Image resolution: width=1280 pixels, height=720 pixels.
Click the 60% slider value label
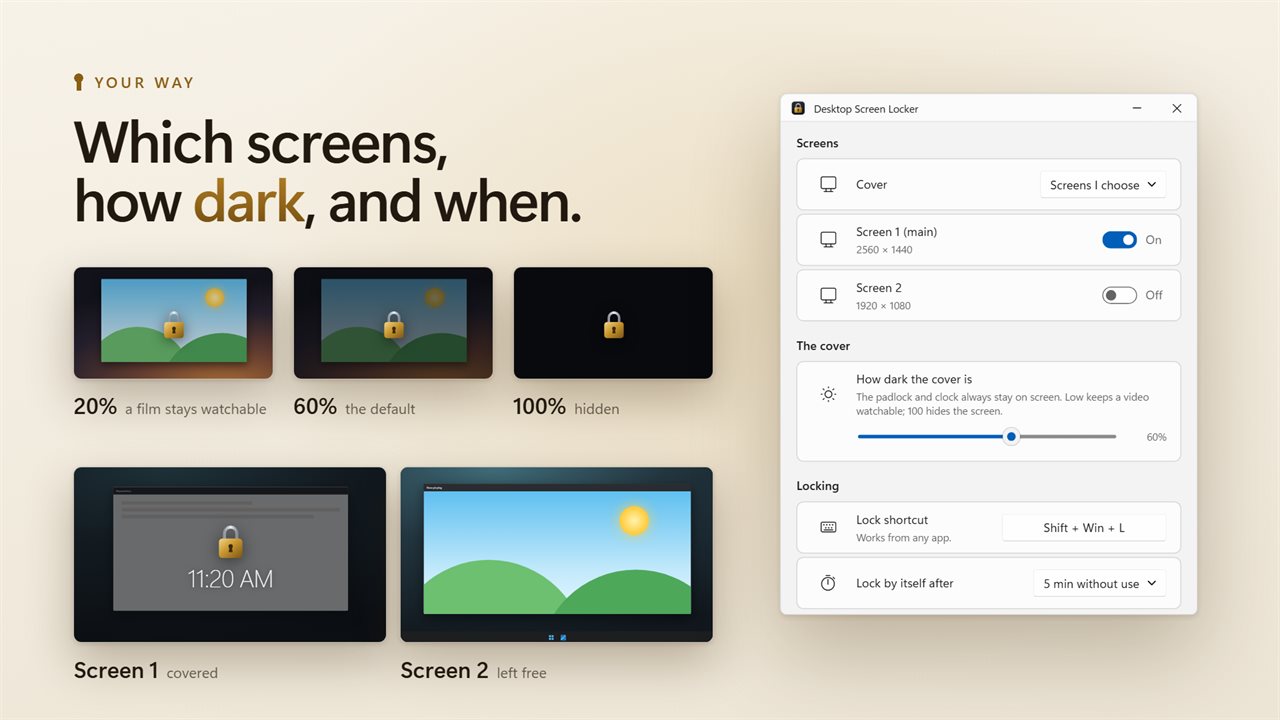click(1156, 437)
